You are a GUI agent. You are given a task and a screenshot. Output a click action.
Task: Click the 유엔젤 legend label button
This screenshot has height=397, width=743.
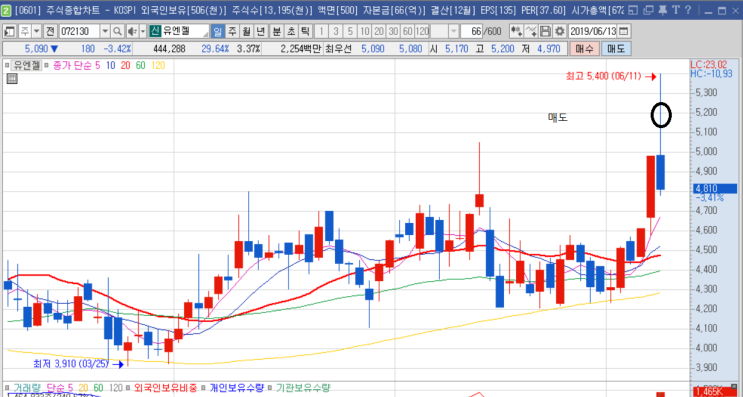pos(27,65)
